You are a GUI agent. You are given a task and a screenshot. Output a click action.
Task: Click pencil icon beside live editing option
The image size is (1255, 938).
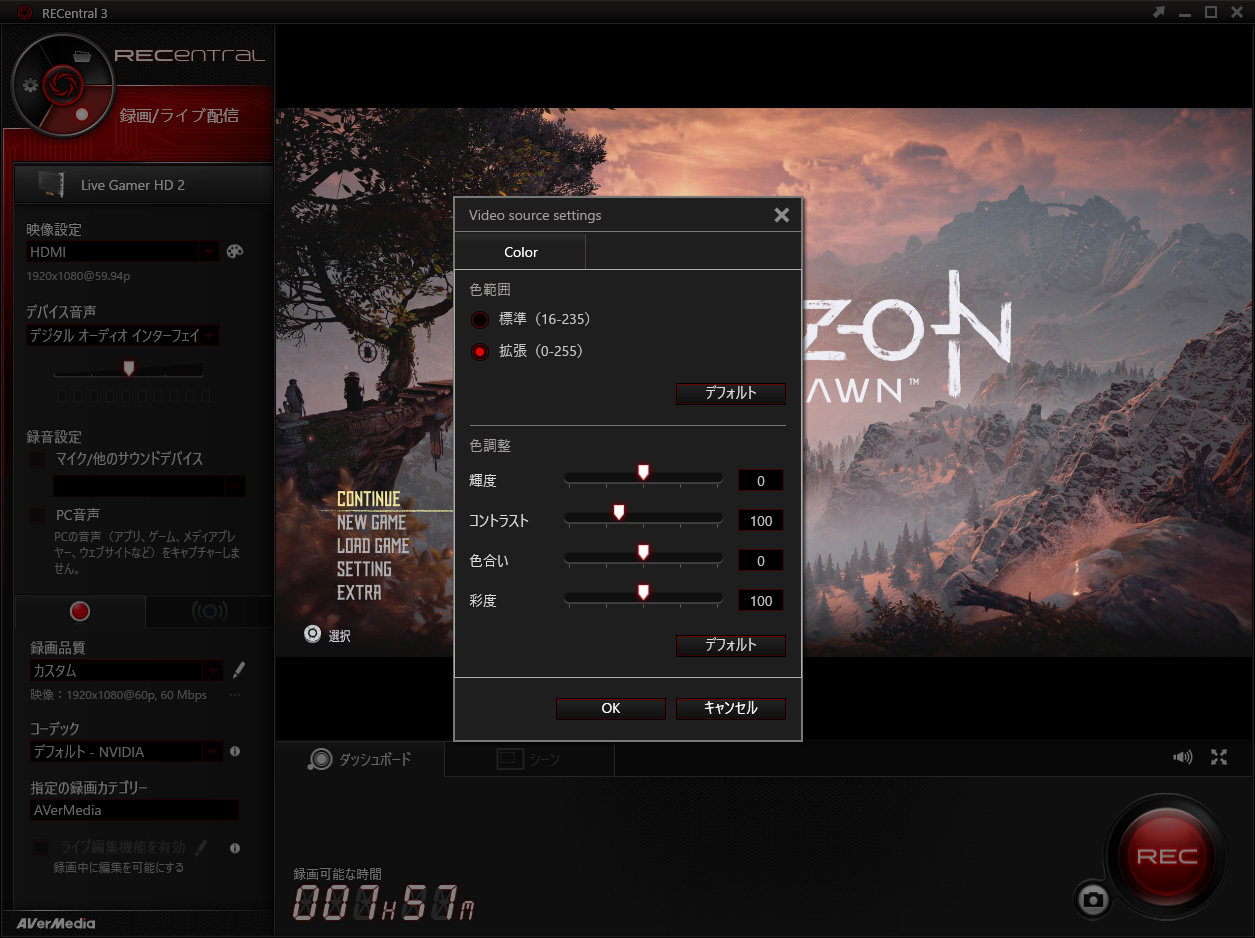point(201,847)
